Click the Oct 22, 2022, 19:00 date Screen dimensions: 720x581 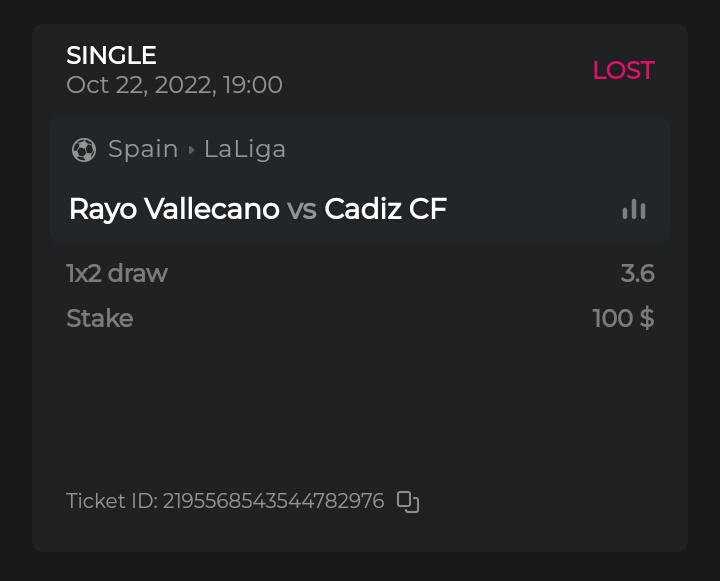click(174, 85)
